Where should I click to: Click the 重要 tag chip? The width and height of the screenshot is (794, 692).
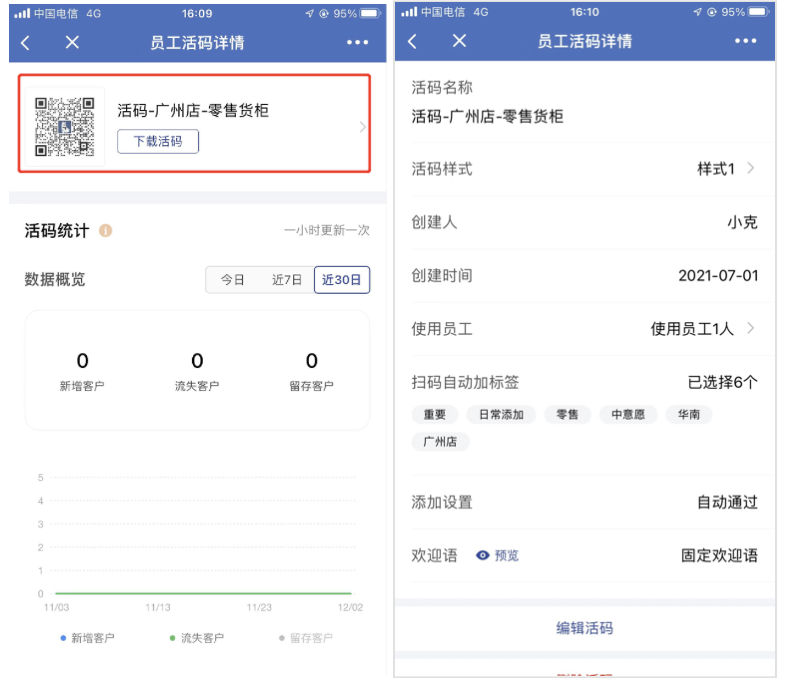[434, 415]
